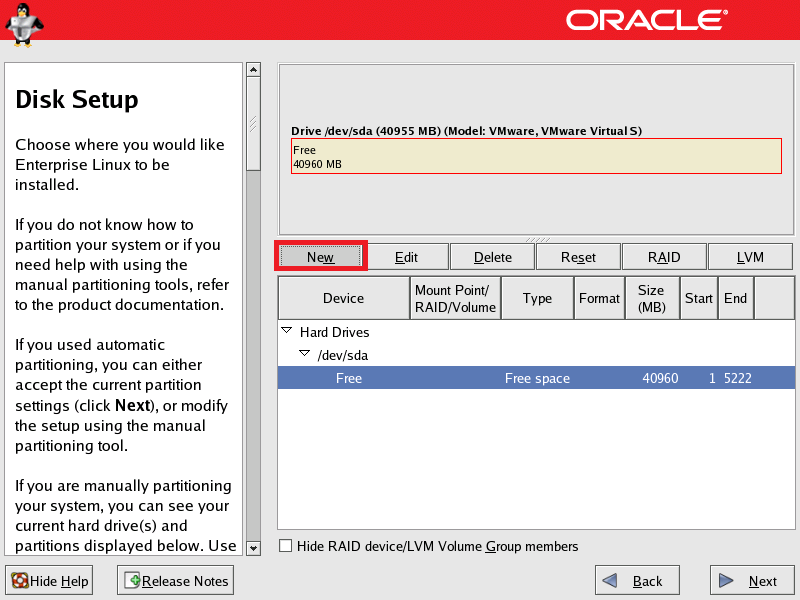Screen dimensions: 800x600
Task: Click the Delete partition button
Action: (x=492, y=257)
